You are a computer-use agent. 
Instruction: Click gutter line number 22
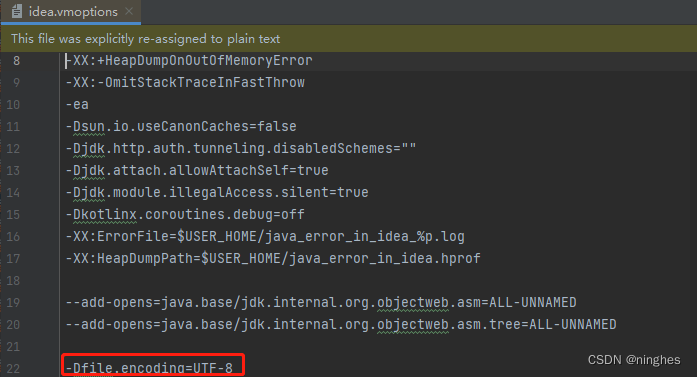[13, 368]
